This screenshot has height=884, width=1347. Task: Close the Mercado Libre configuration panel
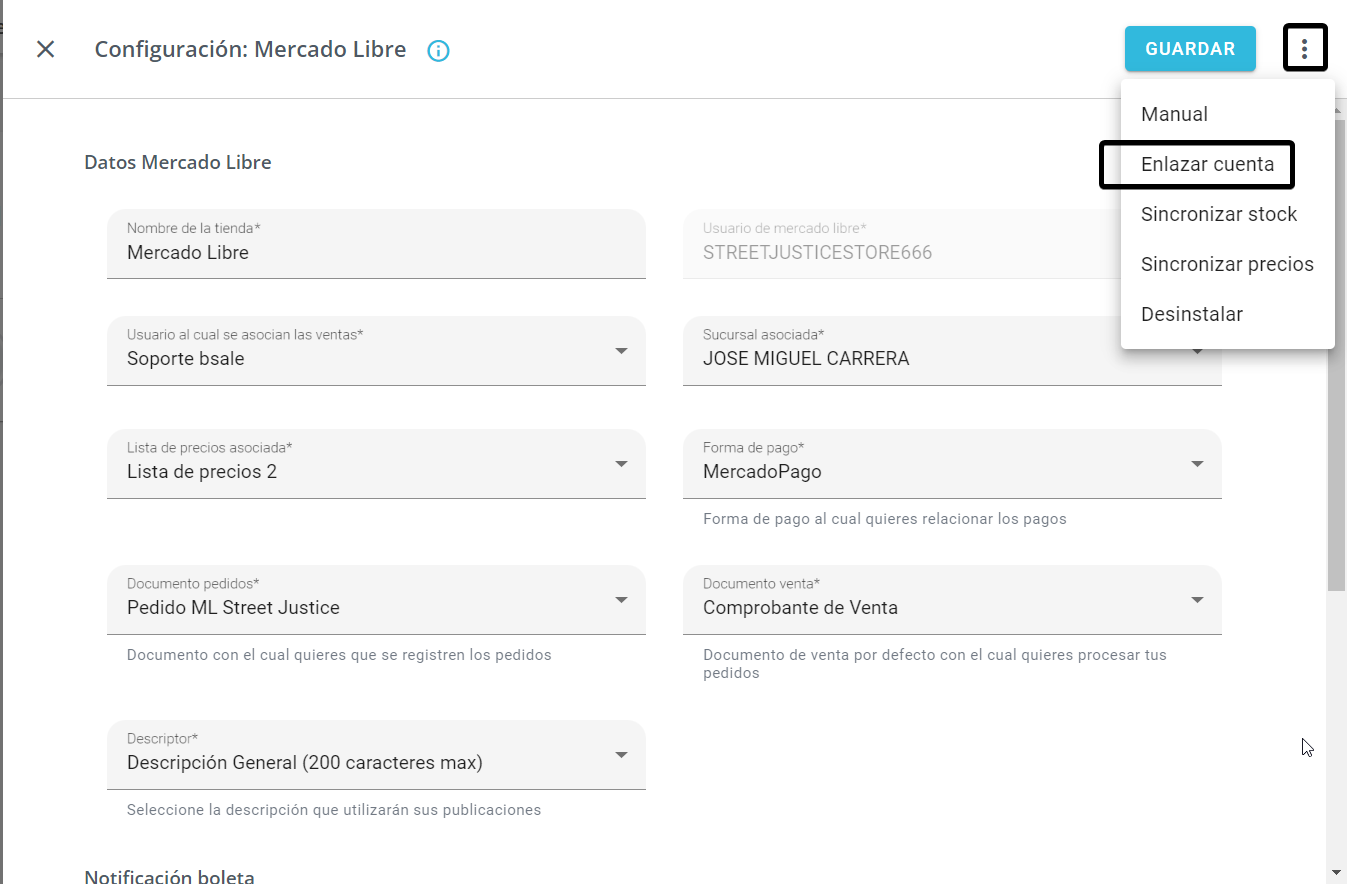pyautogui.click(x=45, y=49)
